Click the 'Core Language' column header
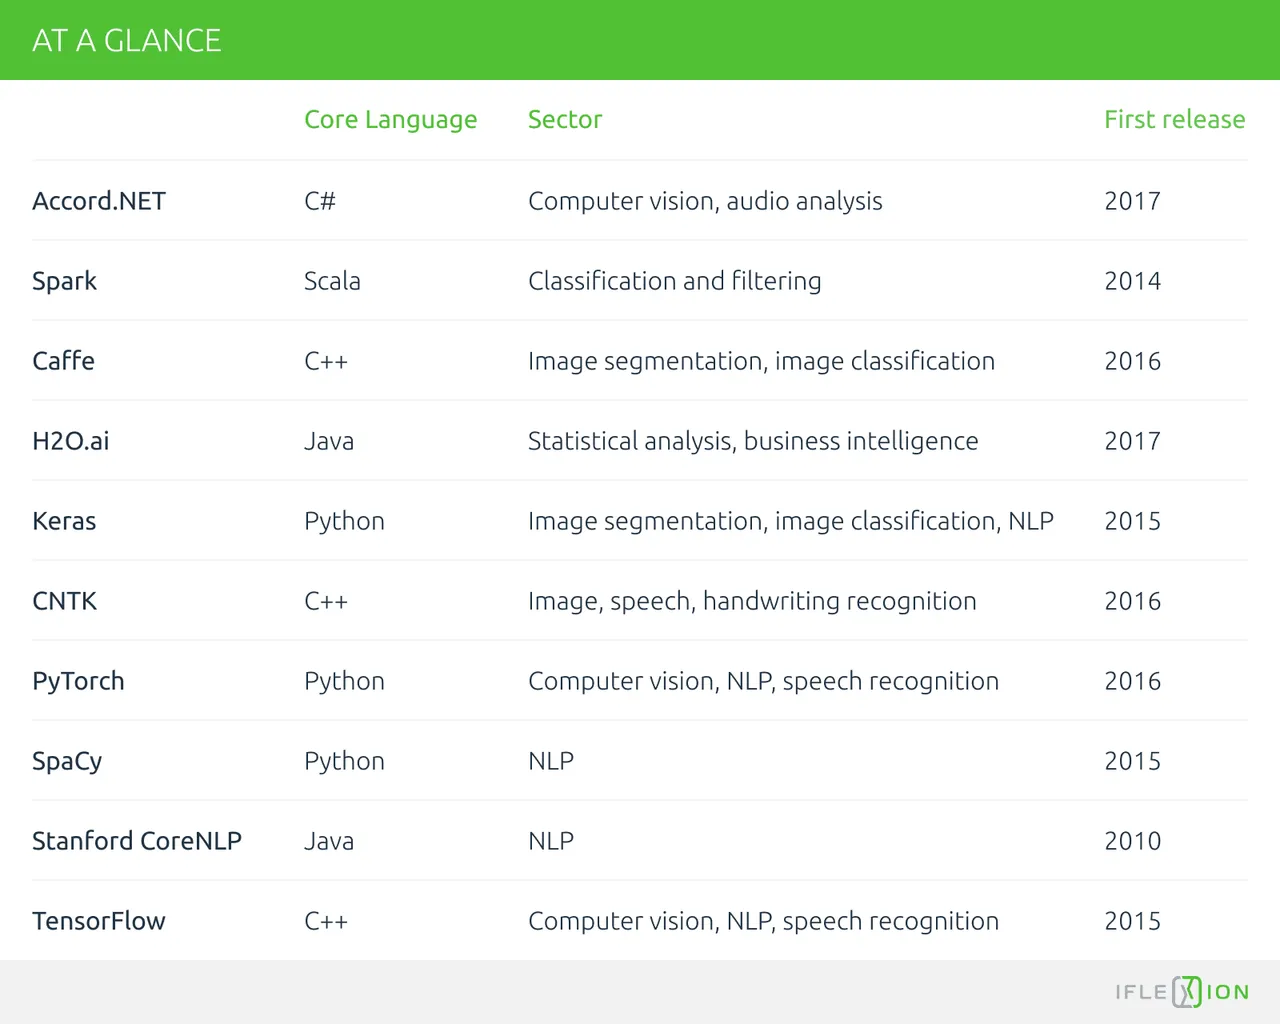Screen dimensions: 1280x1024 391,120
